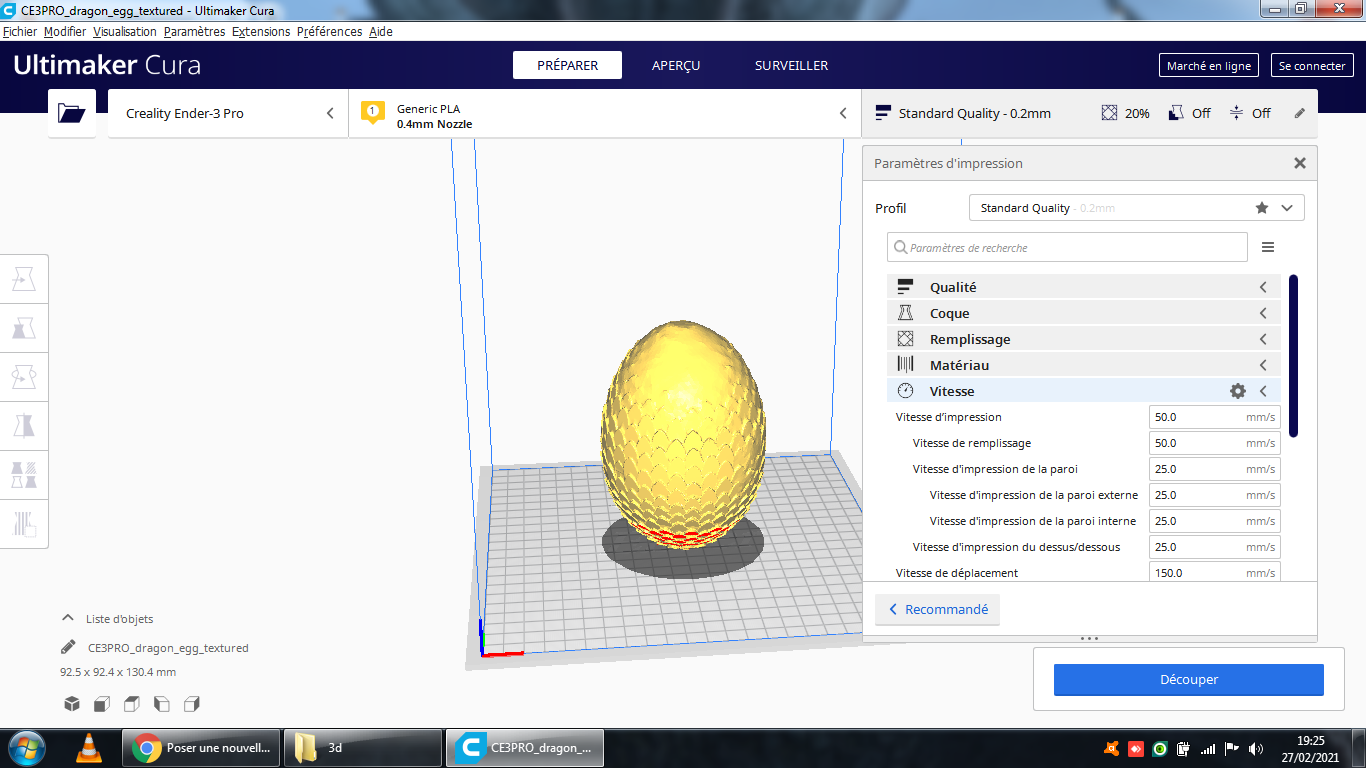
Task: Click the left side view cube icon
Action: click(x=162, y=704)
